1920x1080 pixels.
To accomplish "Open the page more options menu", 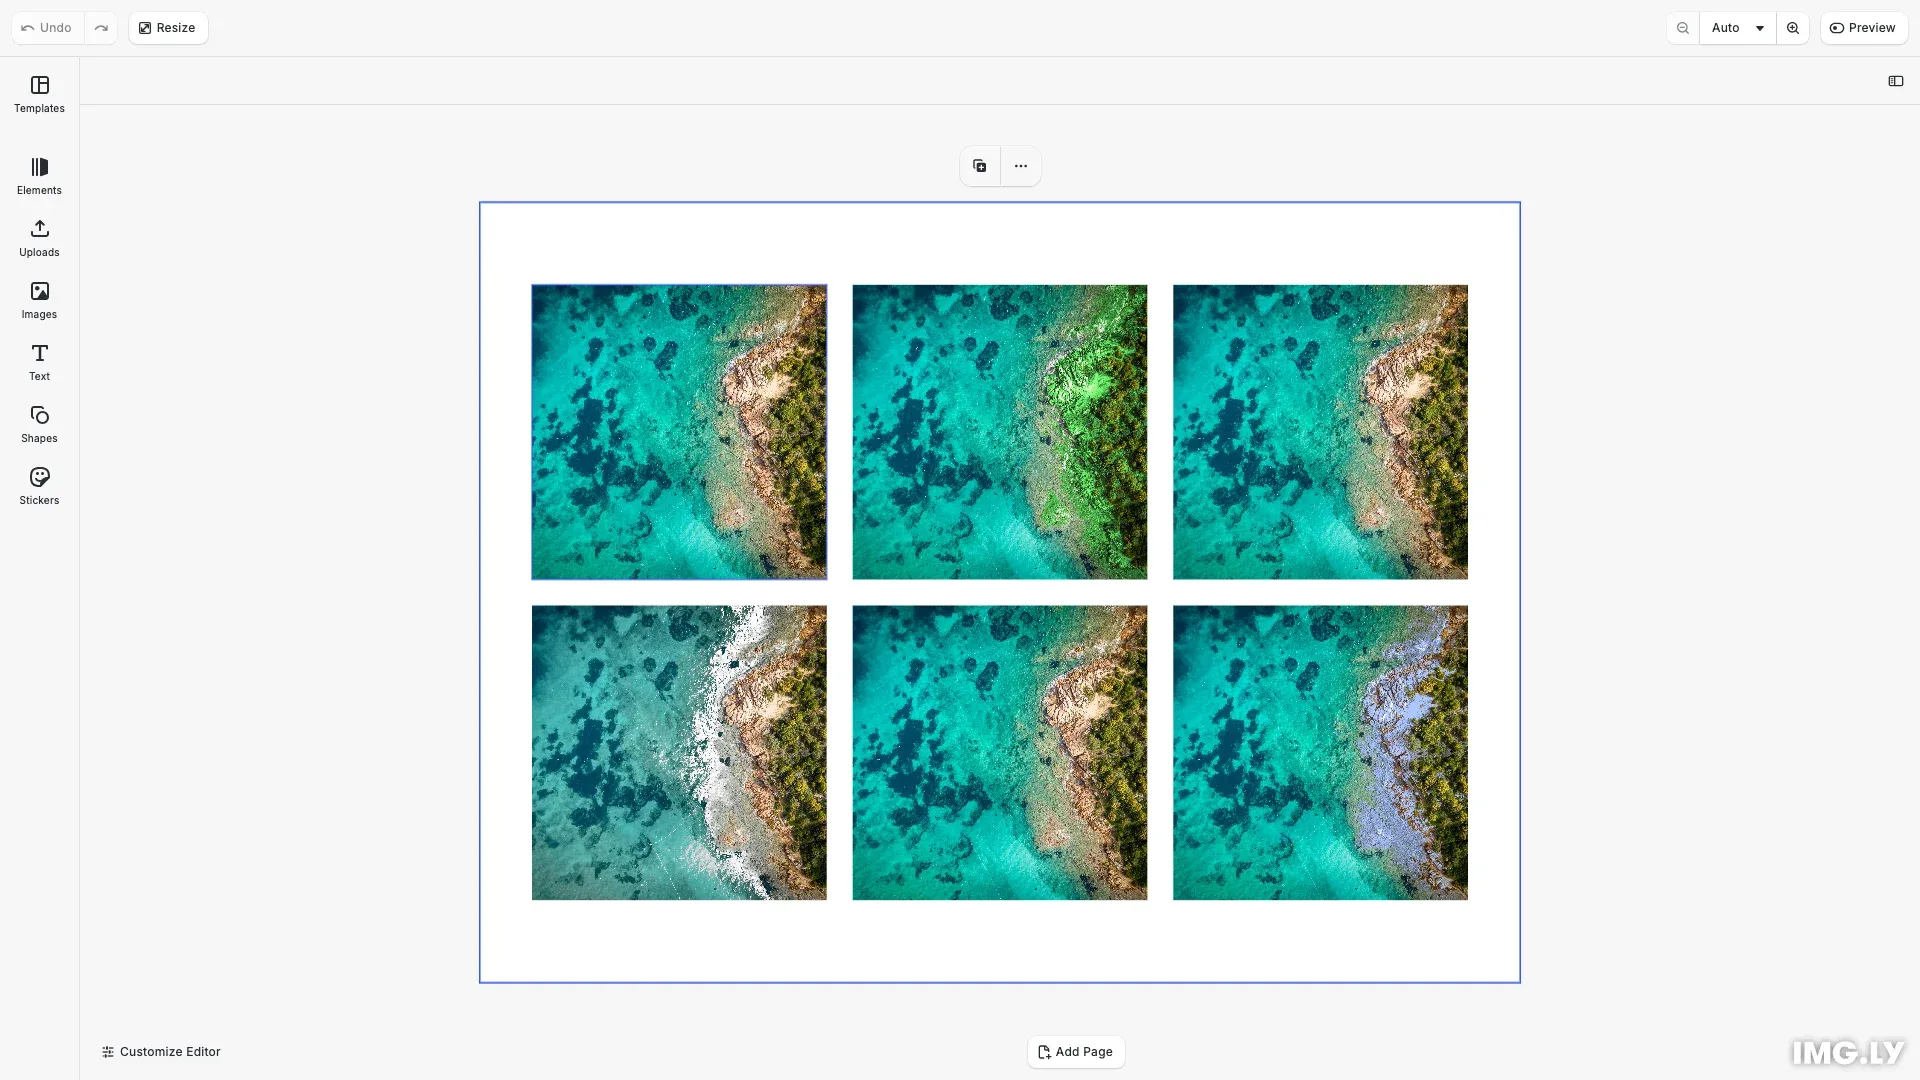I will 1020,166.
